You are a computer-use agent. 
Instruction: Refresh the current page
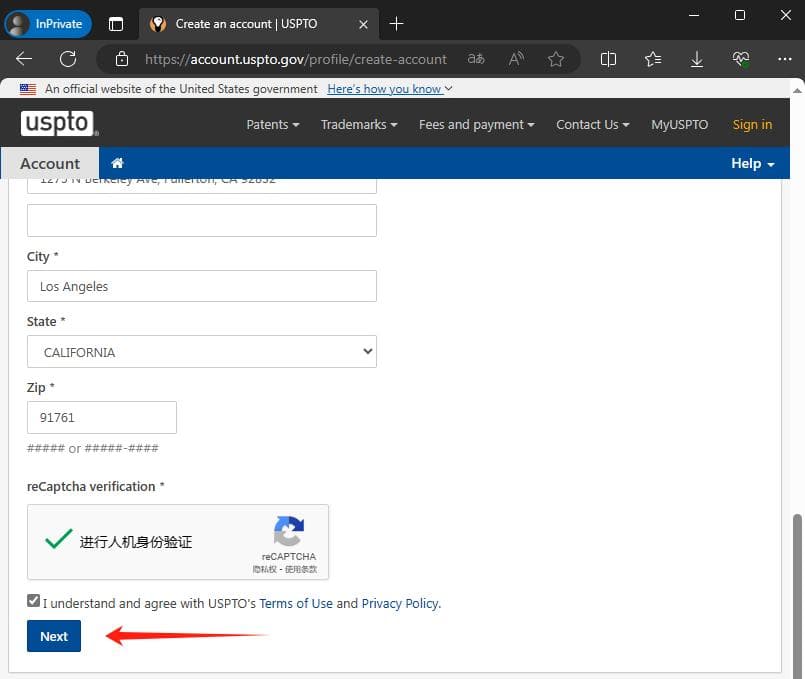(x=68, y=59)
